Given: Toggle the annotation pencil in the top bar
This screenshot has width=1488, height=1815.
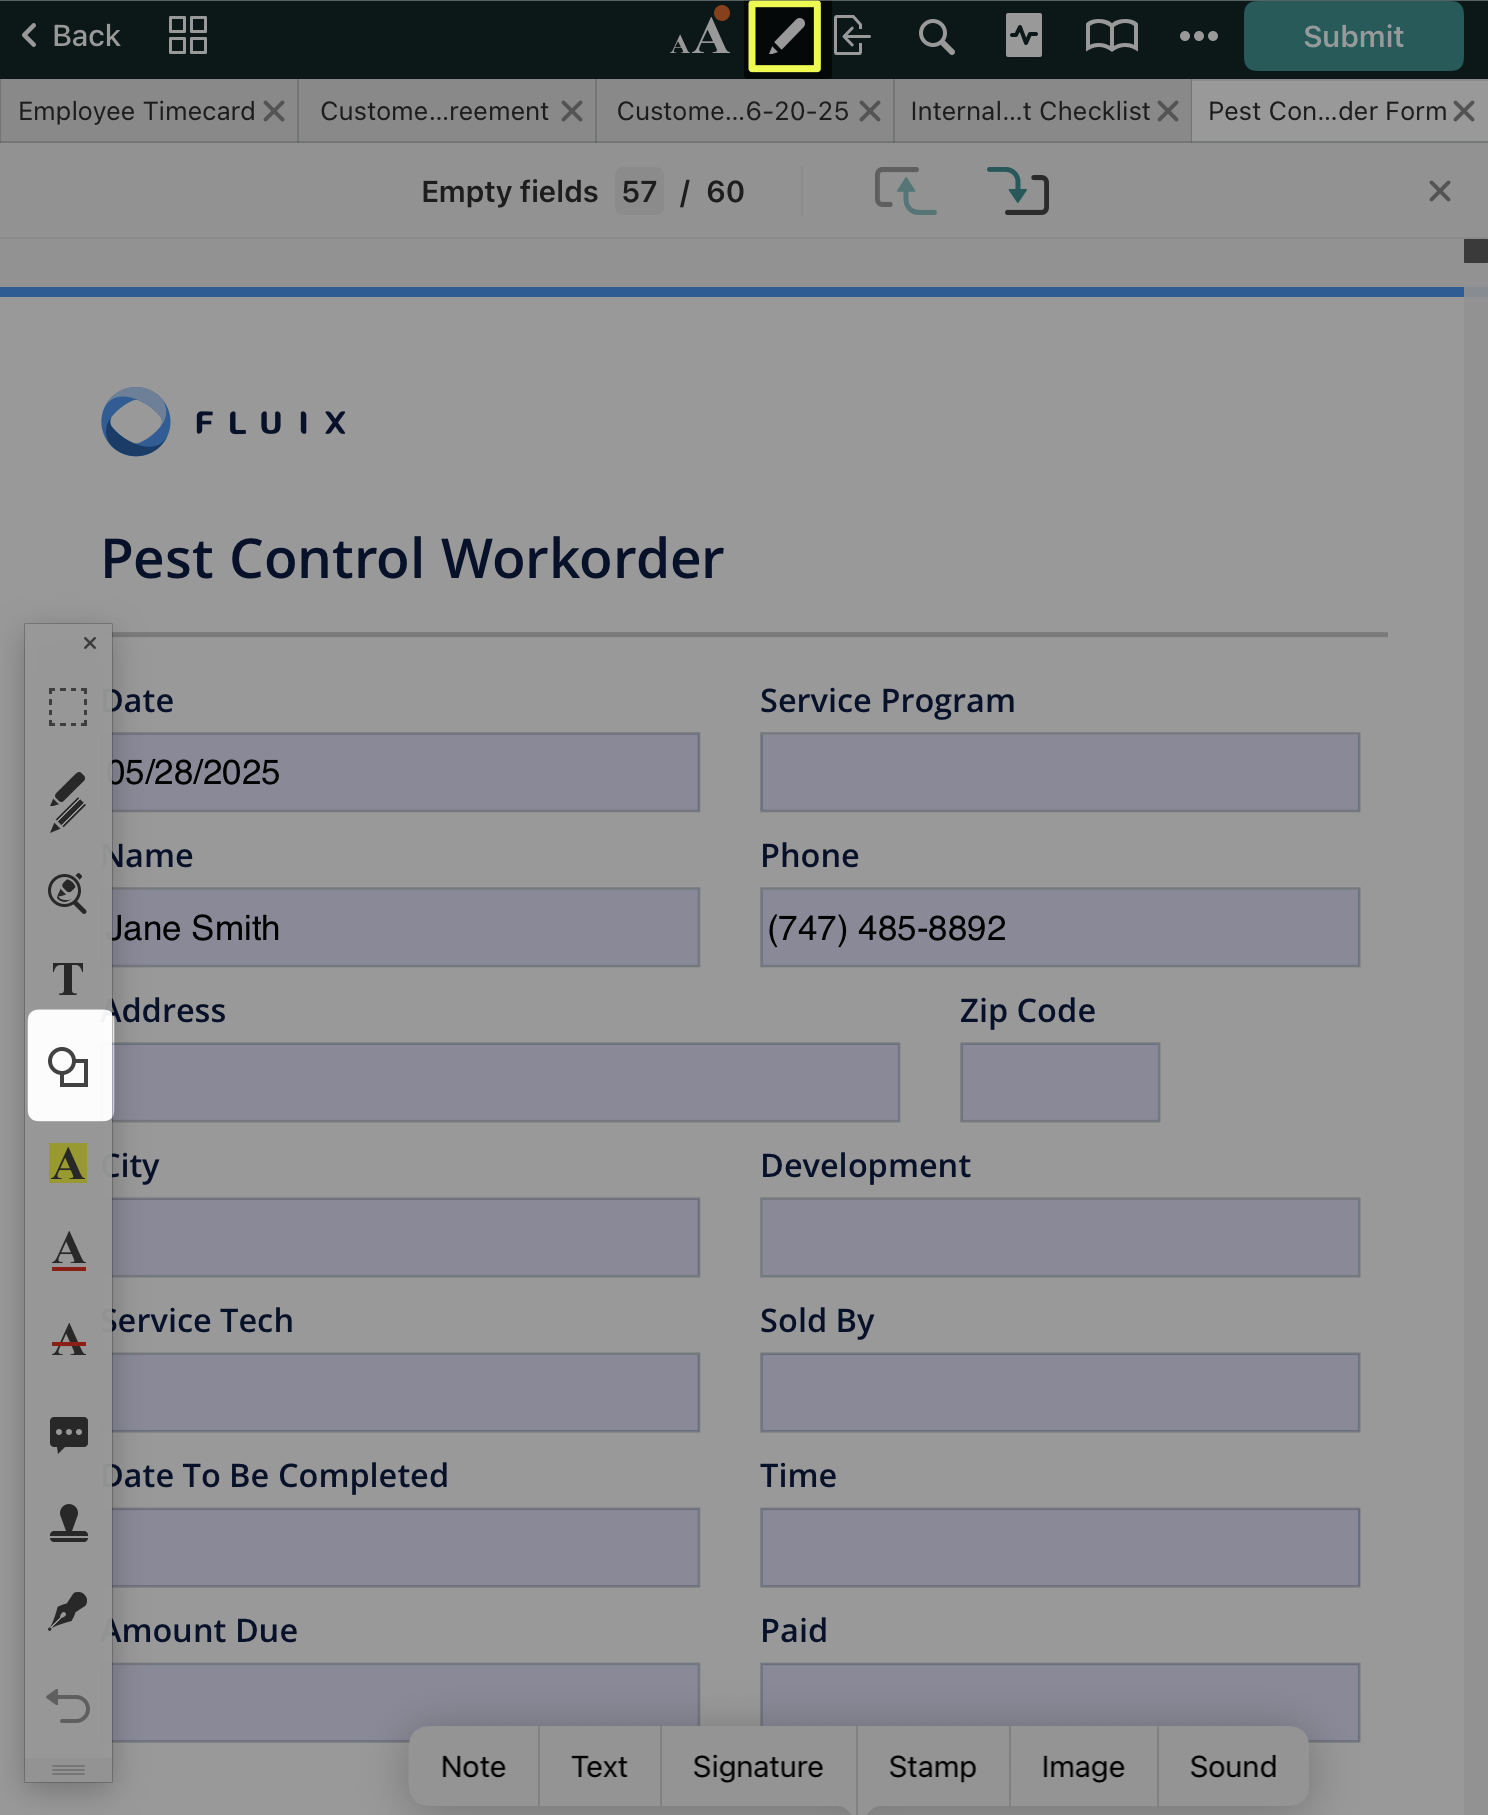Looking at the screenshot, I should click(x=784, y=37).
